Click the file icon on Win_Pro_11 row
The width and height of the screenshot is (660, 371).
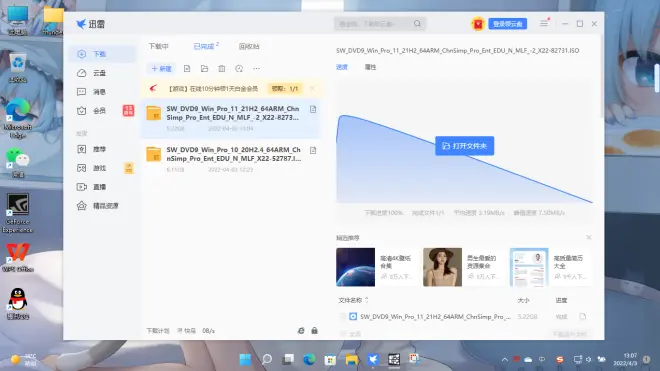click(313, 109)
